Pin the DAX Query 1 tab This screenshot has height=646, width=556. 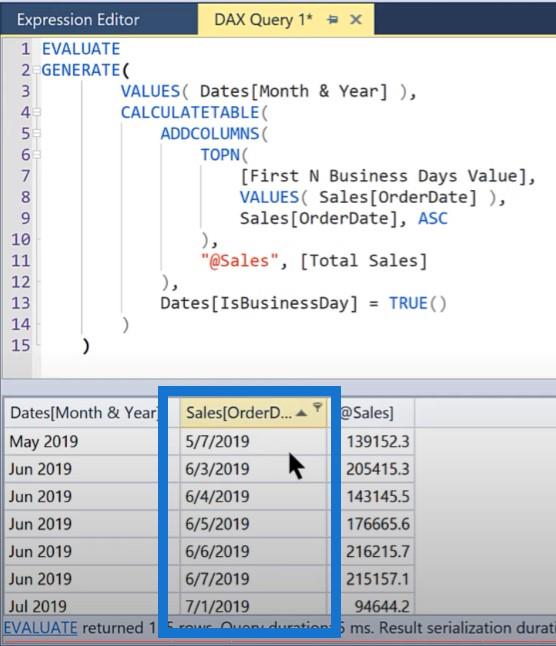(x=332, y=19)
